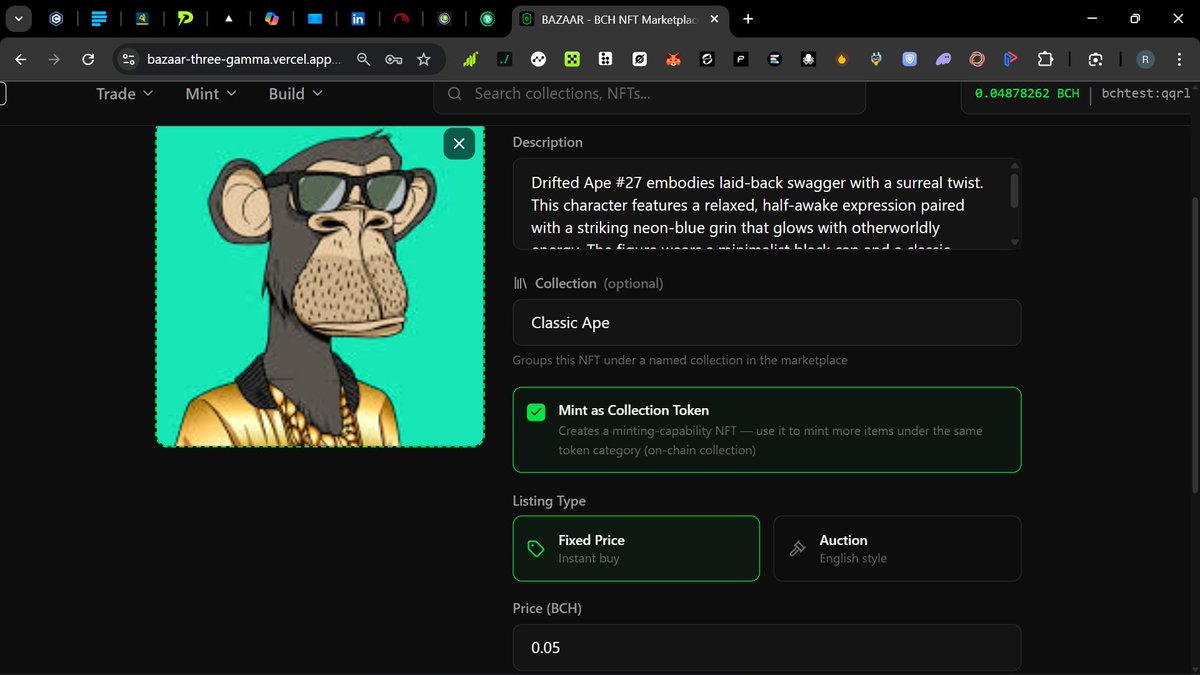Click the green bar chart extension icon
This screenshot has width=1200, height=675.
pyautogui.click(x=470, y=59)
